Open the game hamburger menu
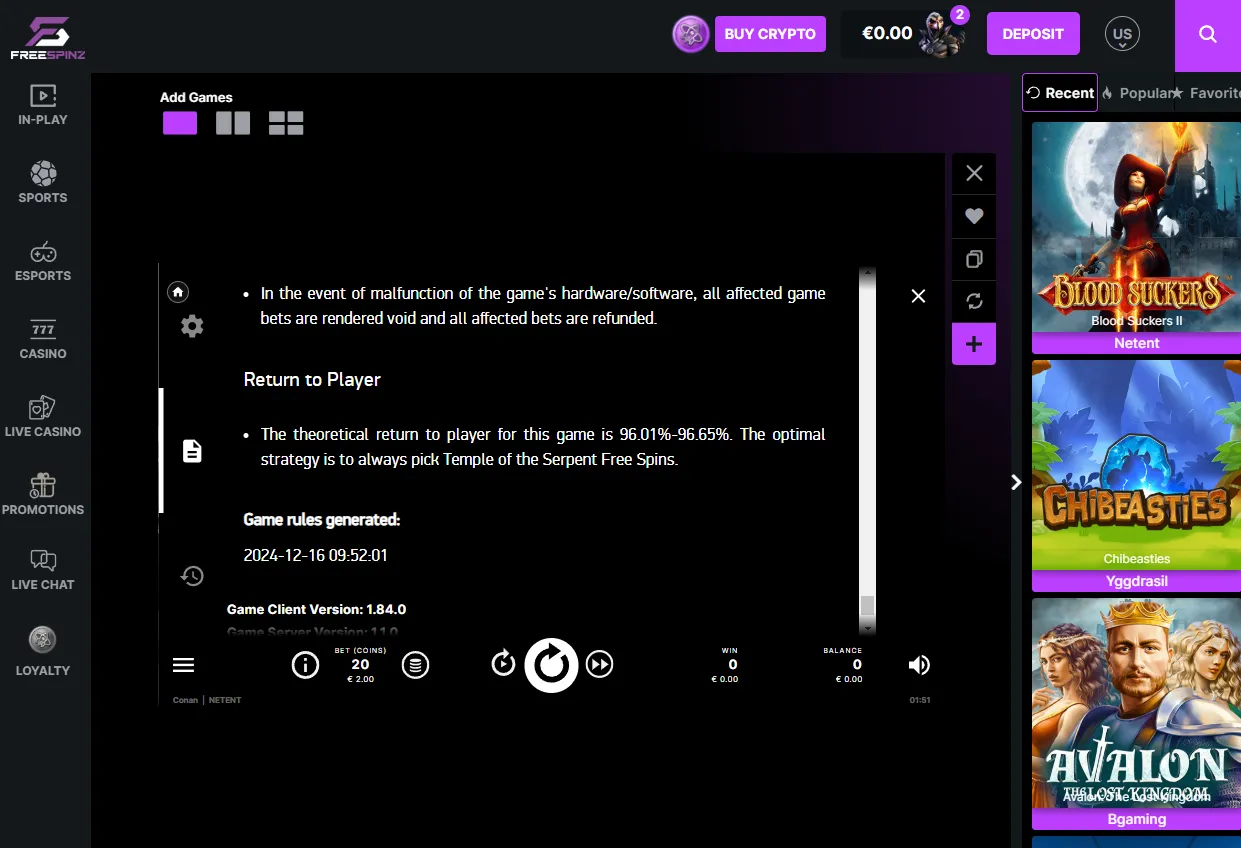 pos(184,665)
